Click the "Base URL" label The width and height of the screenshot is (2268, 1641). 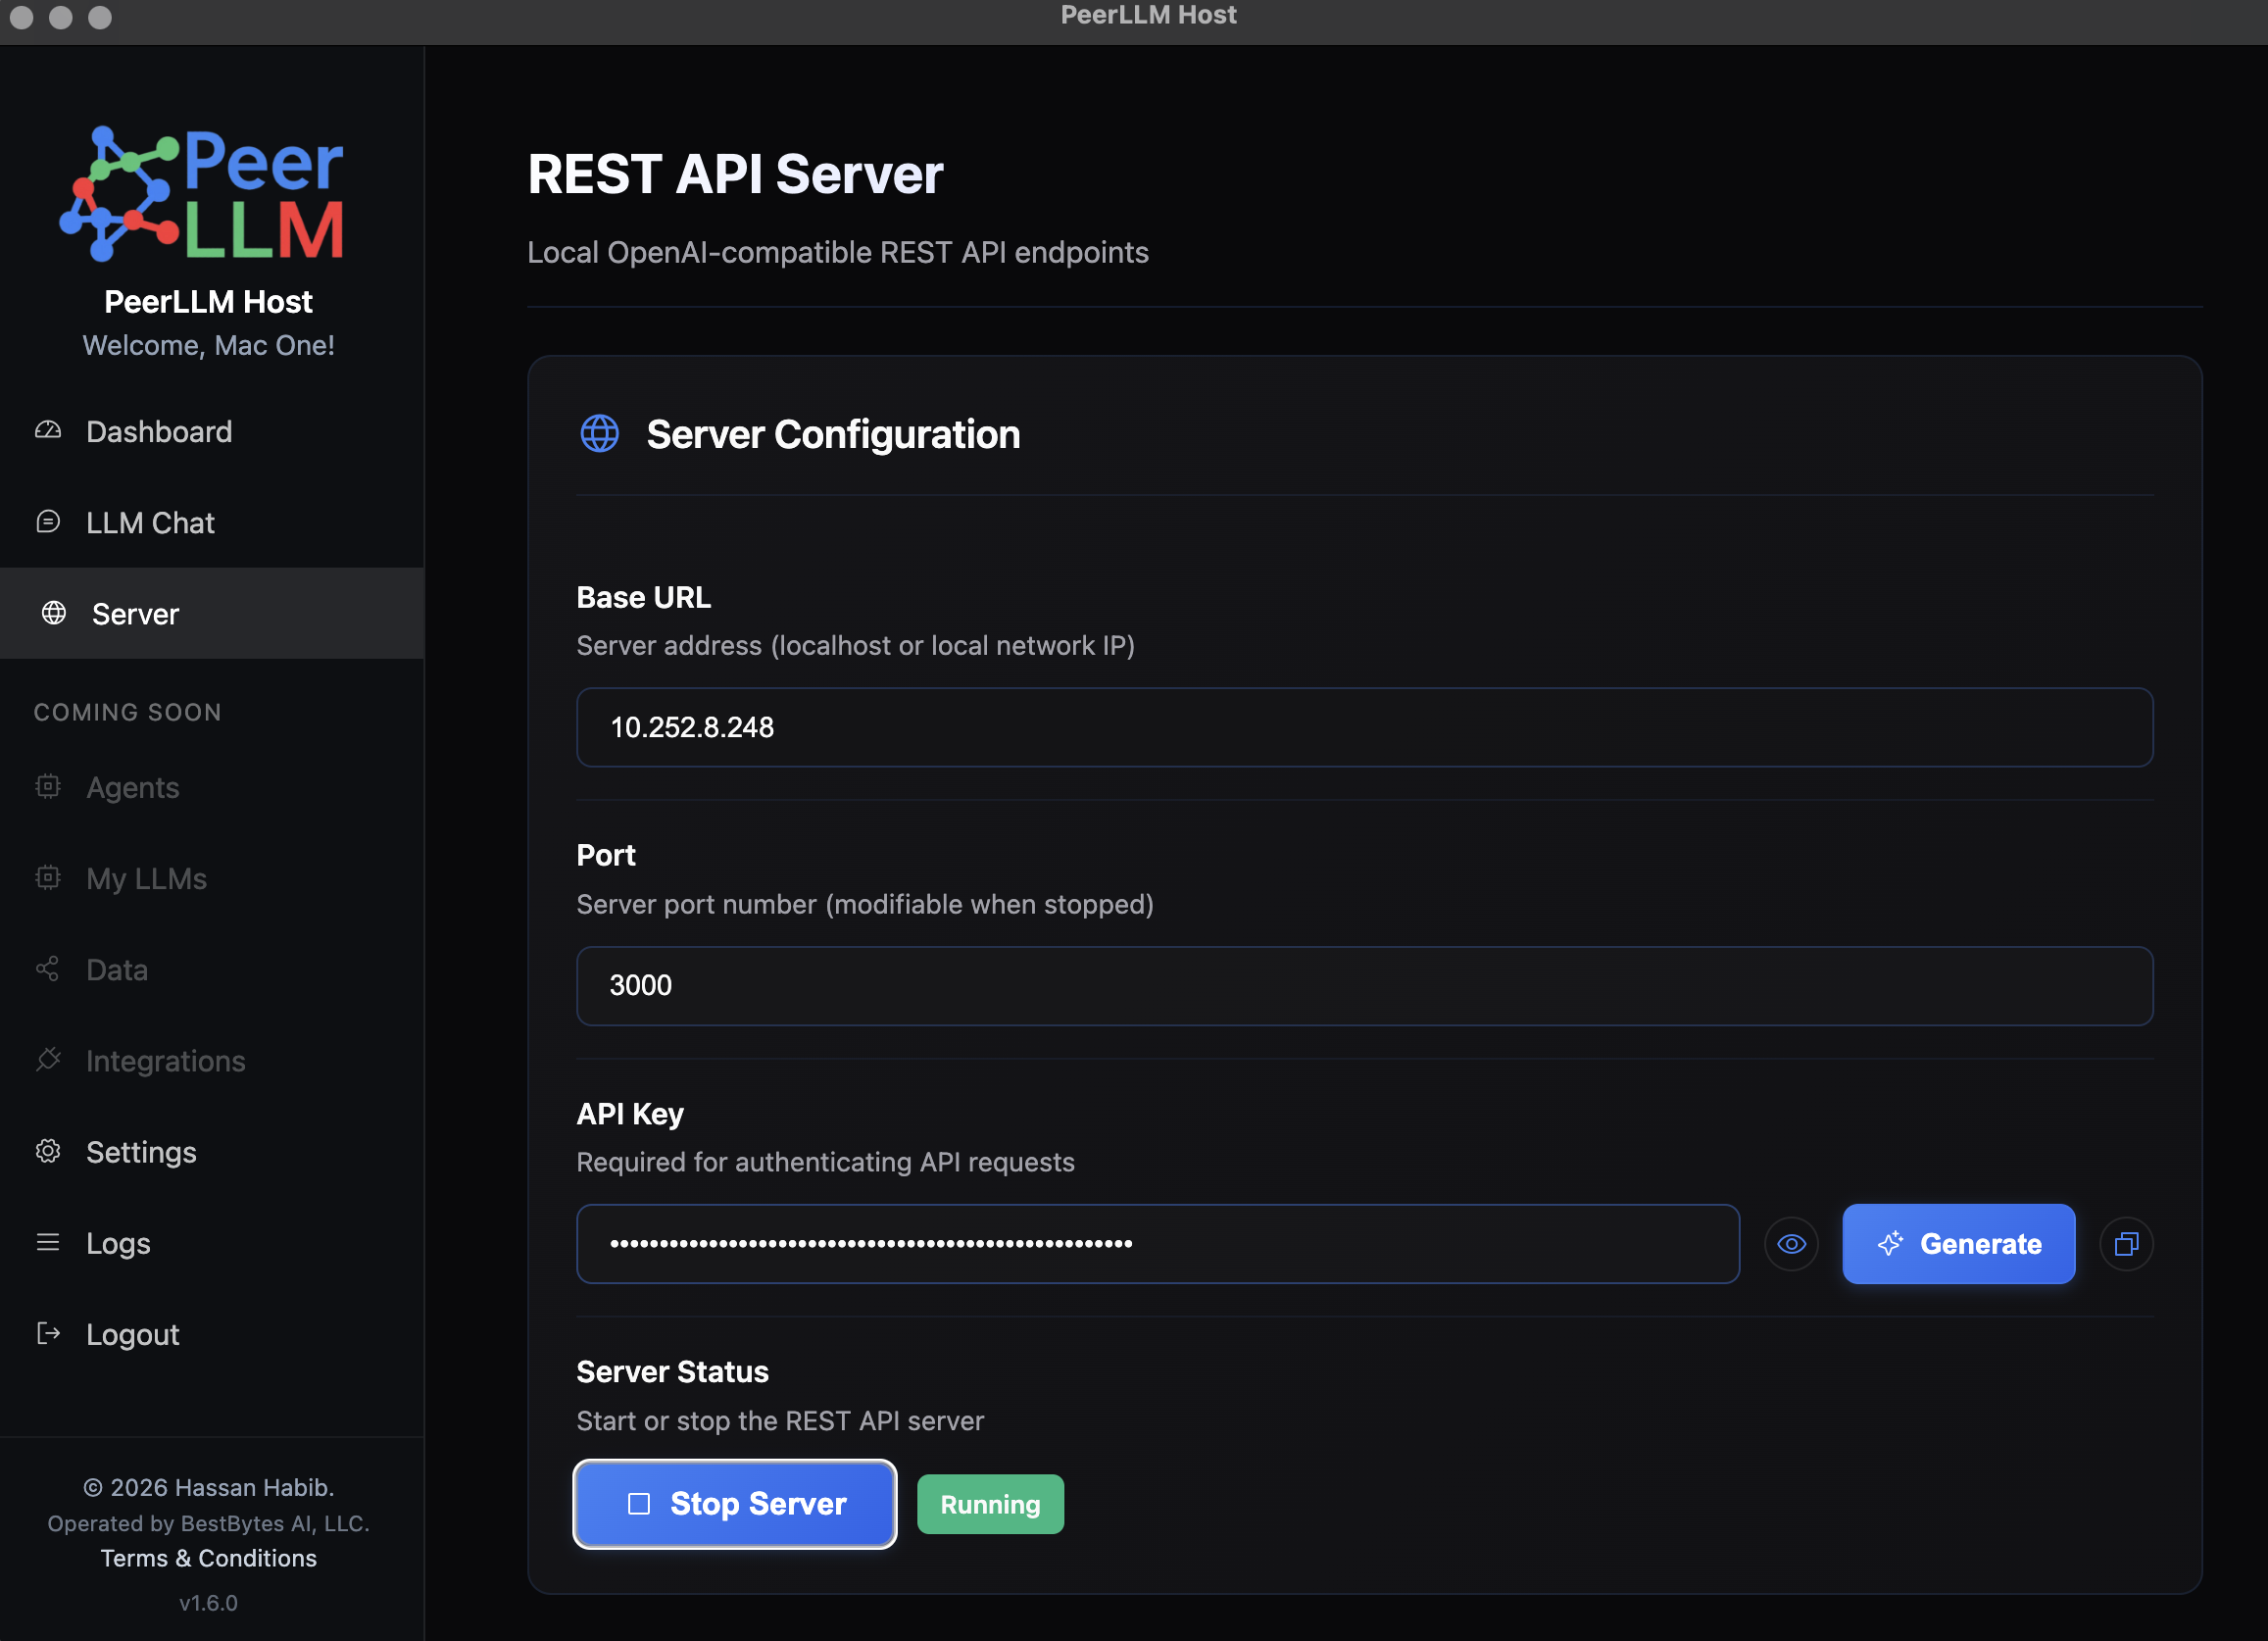click(x=644, y=597)
